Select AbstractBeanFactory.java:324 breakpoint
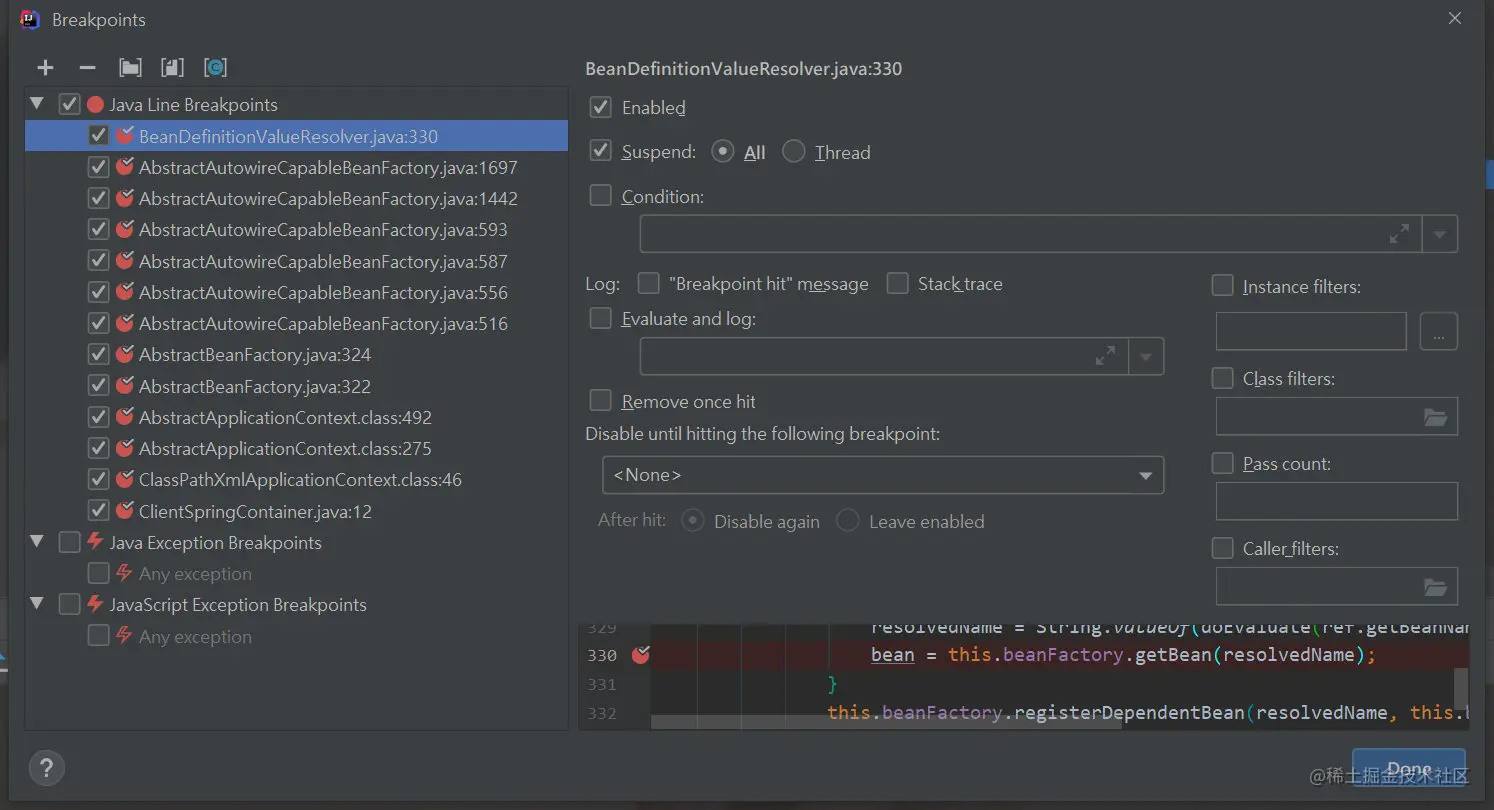Screen dimensions: 1494x810 [255, 354]
